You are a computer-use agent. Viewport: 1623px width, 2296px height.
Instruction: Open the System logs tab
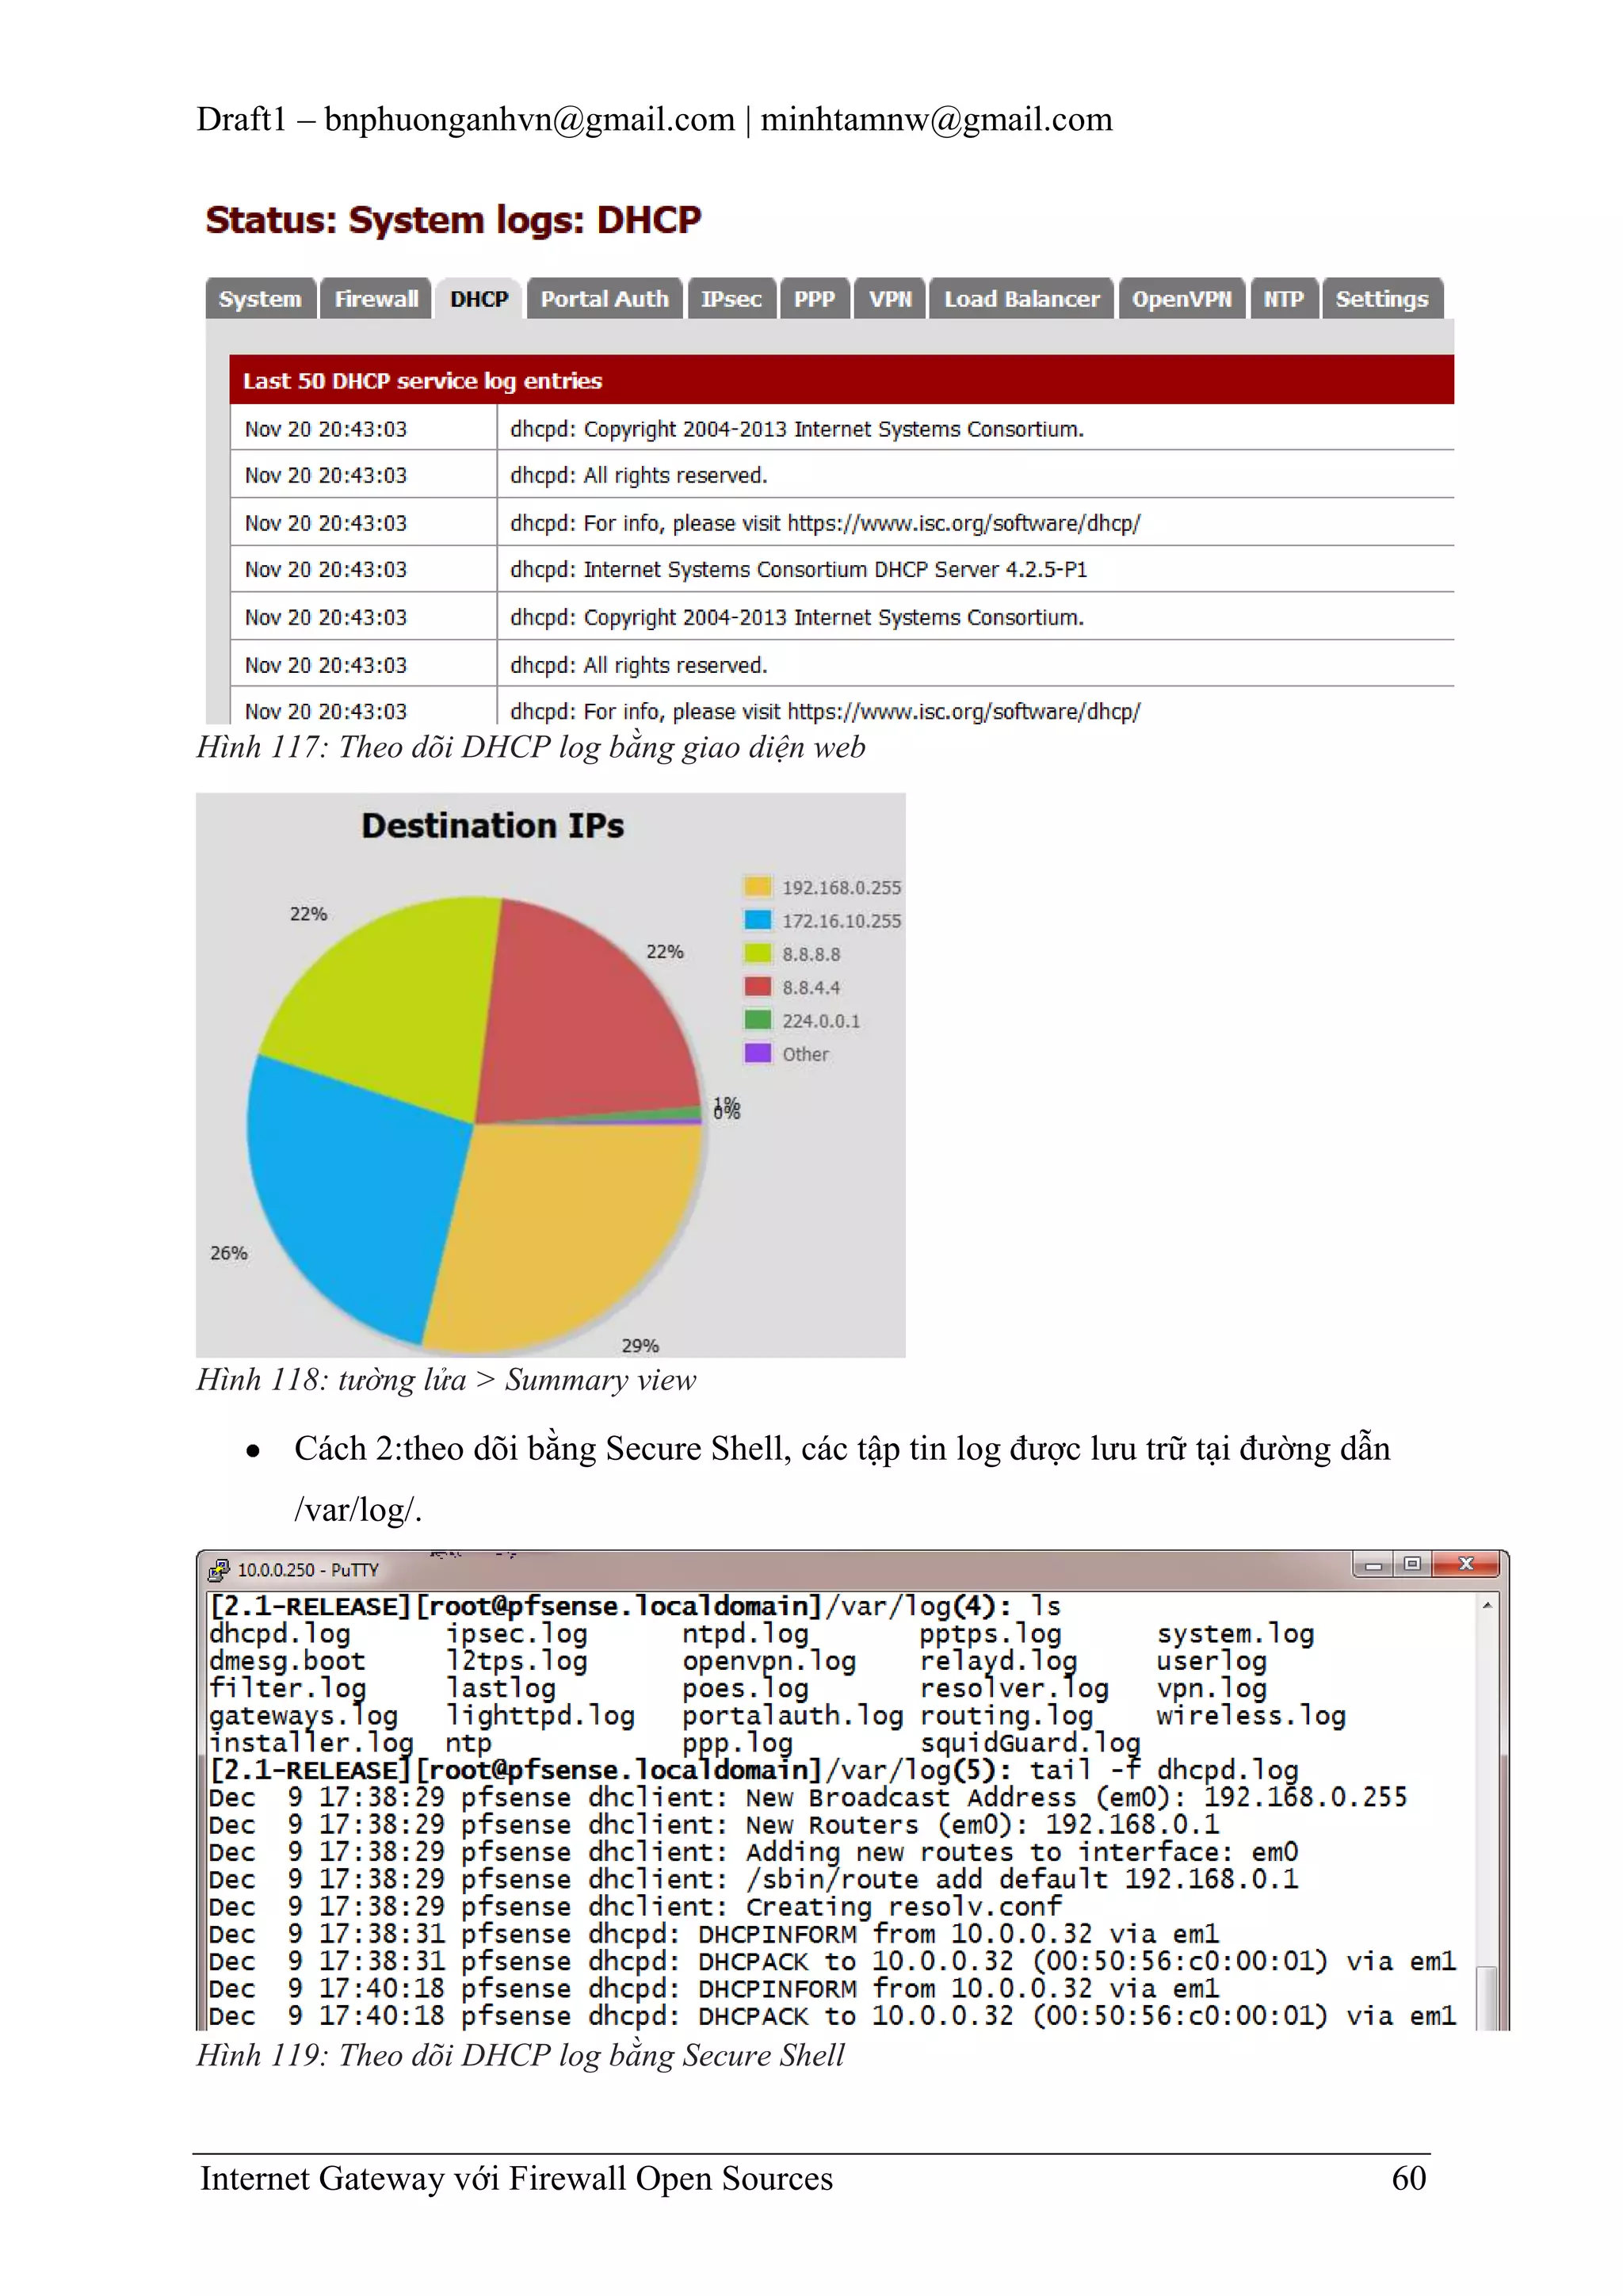coord(260,299)
